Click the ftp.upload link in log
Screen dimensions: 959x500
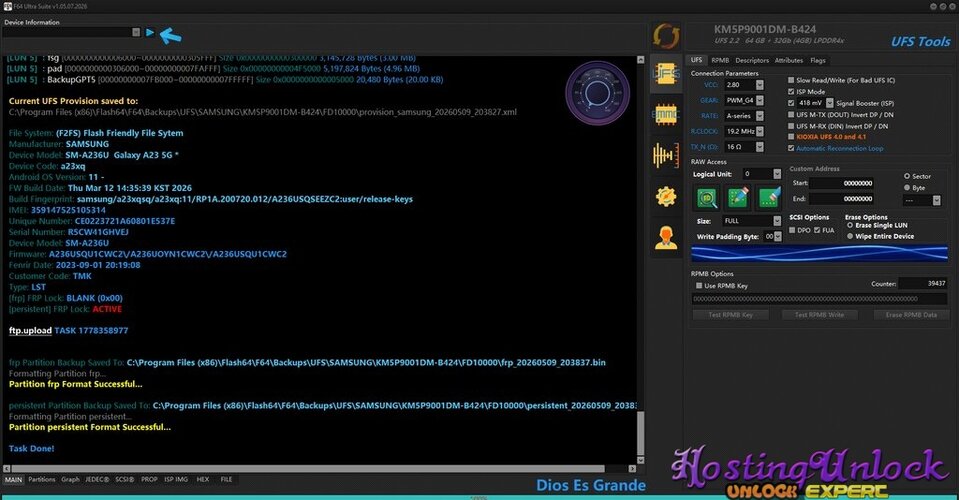[x=30, y=331]
